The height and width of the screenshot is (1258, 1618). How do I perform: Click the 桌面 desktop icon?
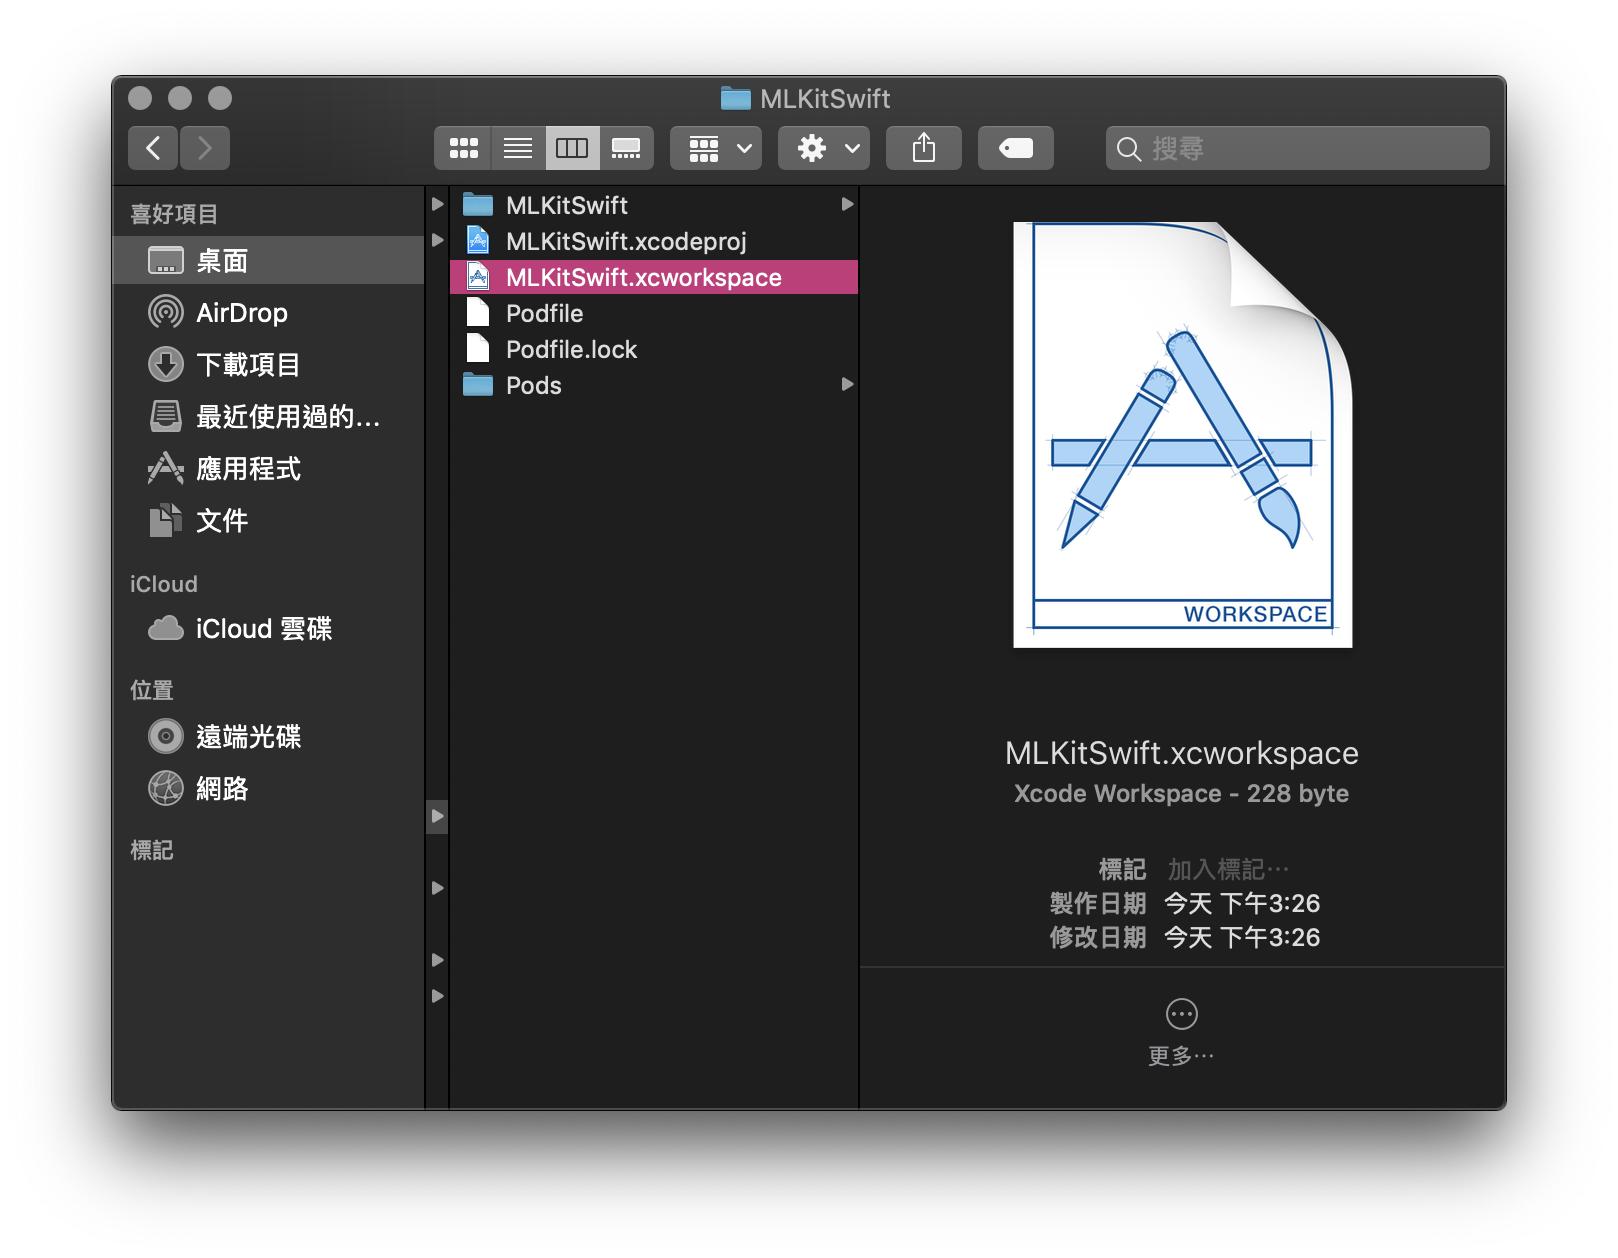click(165, 260)
